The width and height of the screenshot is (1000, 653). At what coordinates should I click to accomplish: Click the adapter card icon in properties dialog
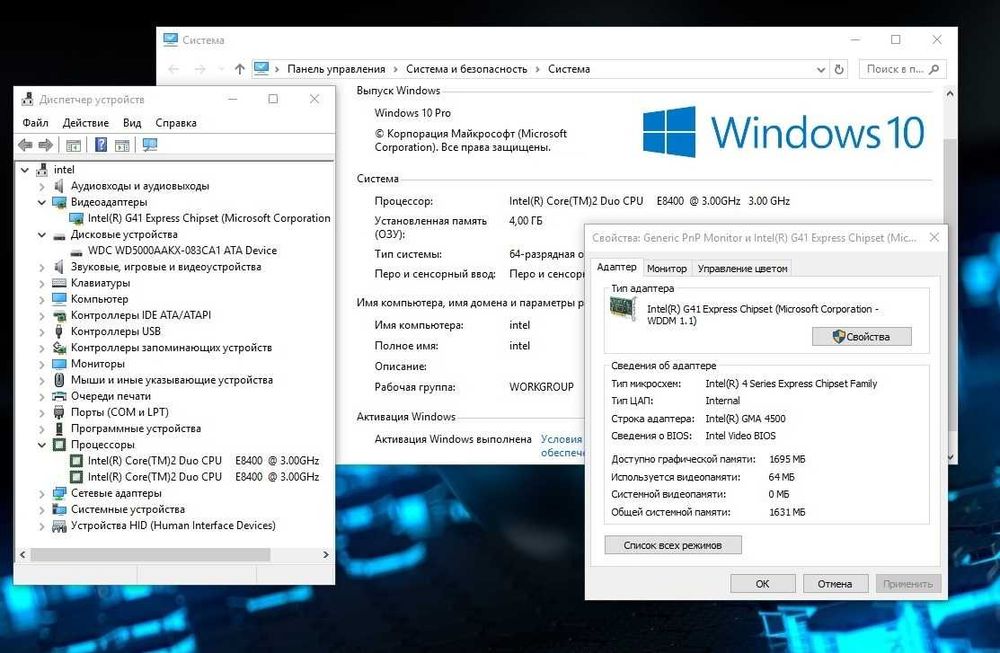tap(623, 309)
